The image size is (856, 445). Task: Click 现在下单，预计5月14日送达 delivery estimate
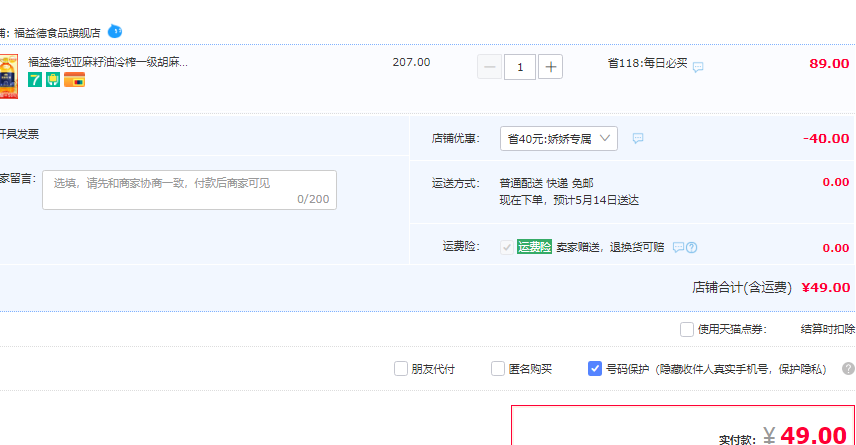coord(569,200)
